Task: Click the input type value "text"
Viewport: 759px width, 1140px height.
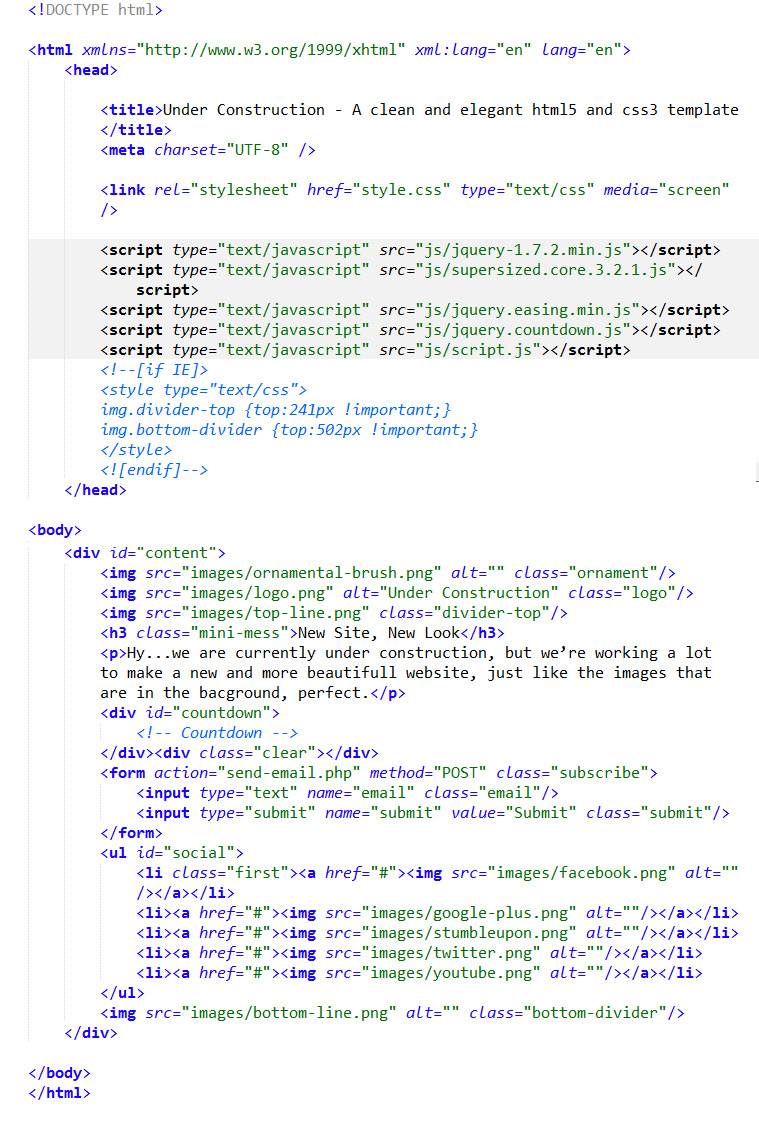Action: pos(271,793)
